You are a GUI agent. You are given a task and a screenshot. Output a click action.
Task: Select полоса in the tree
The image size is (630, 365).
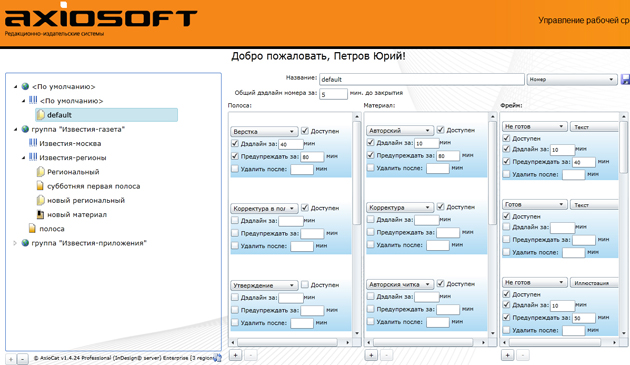pos(52,229)
